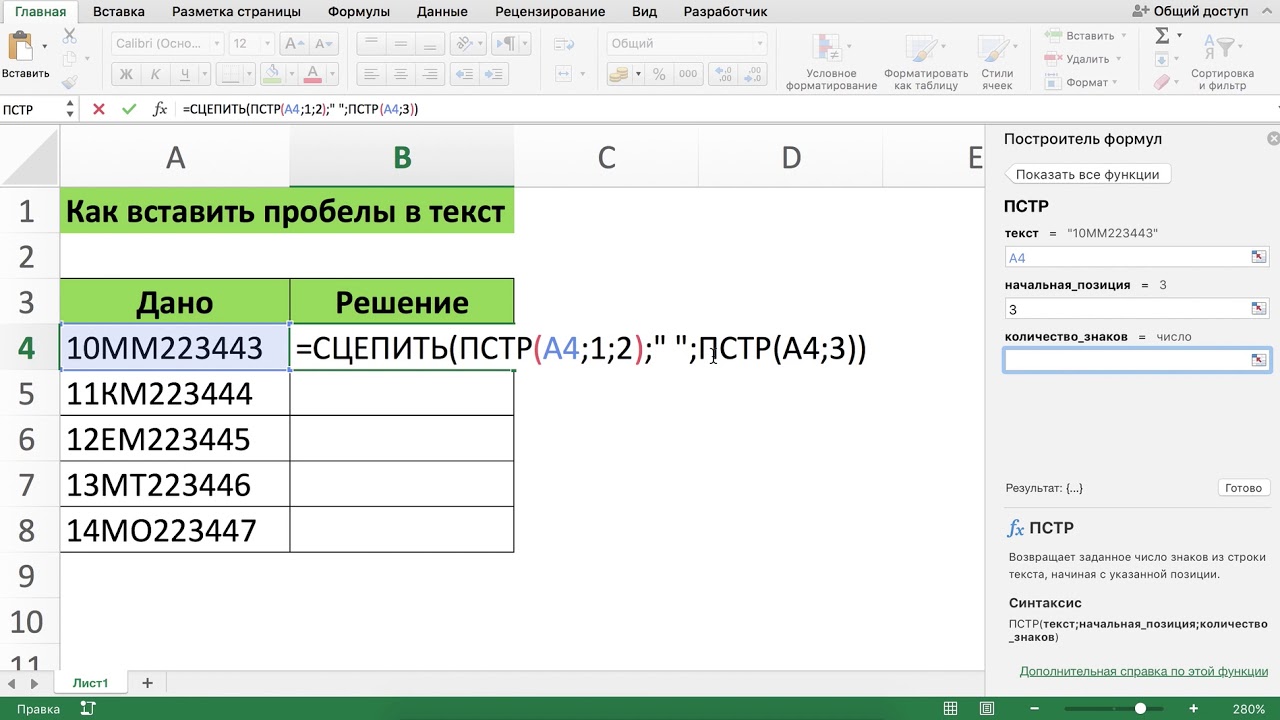Image resolution: width=1280 pixels, height=720 pixels.
Task: Align text to middle of cell
Action: 400,43
